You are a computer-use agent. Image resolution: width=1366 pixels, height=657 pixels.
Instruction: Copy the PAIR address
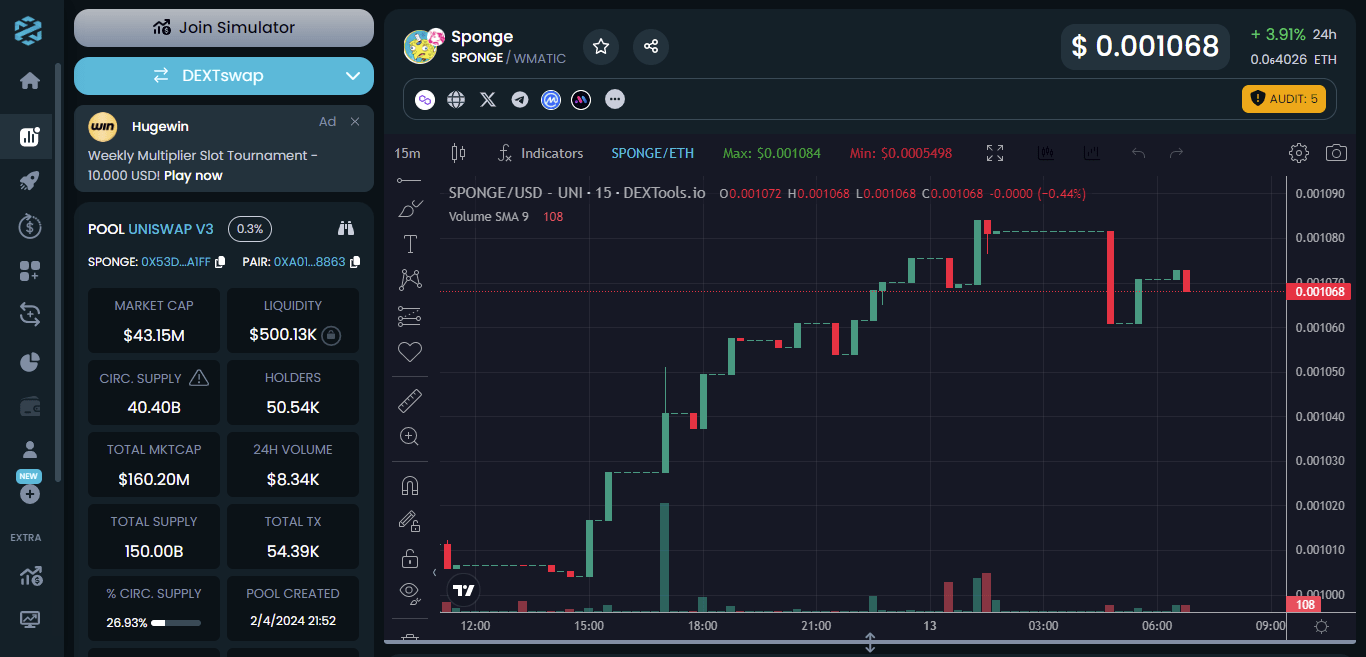(x=355, y=262)
